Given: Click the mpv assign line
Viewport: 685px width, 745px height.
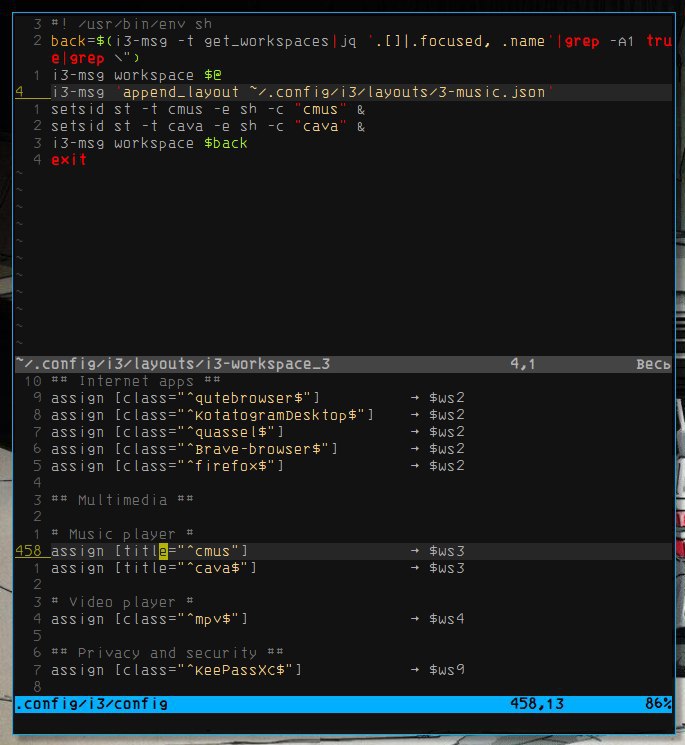Looking at the screenshot, I should [x=257, y=619].
